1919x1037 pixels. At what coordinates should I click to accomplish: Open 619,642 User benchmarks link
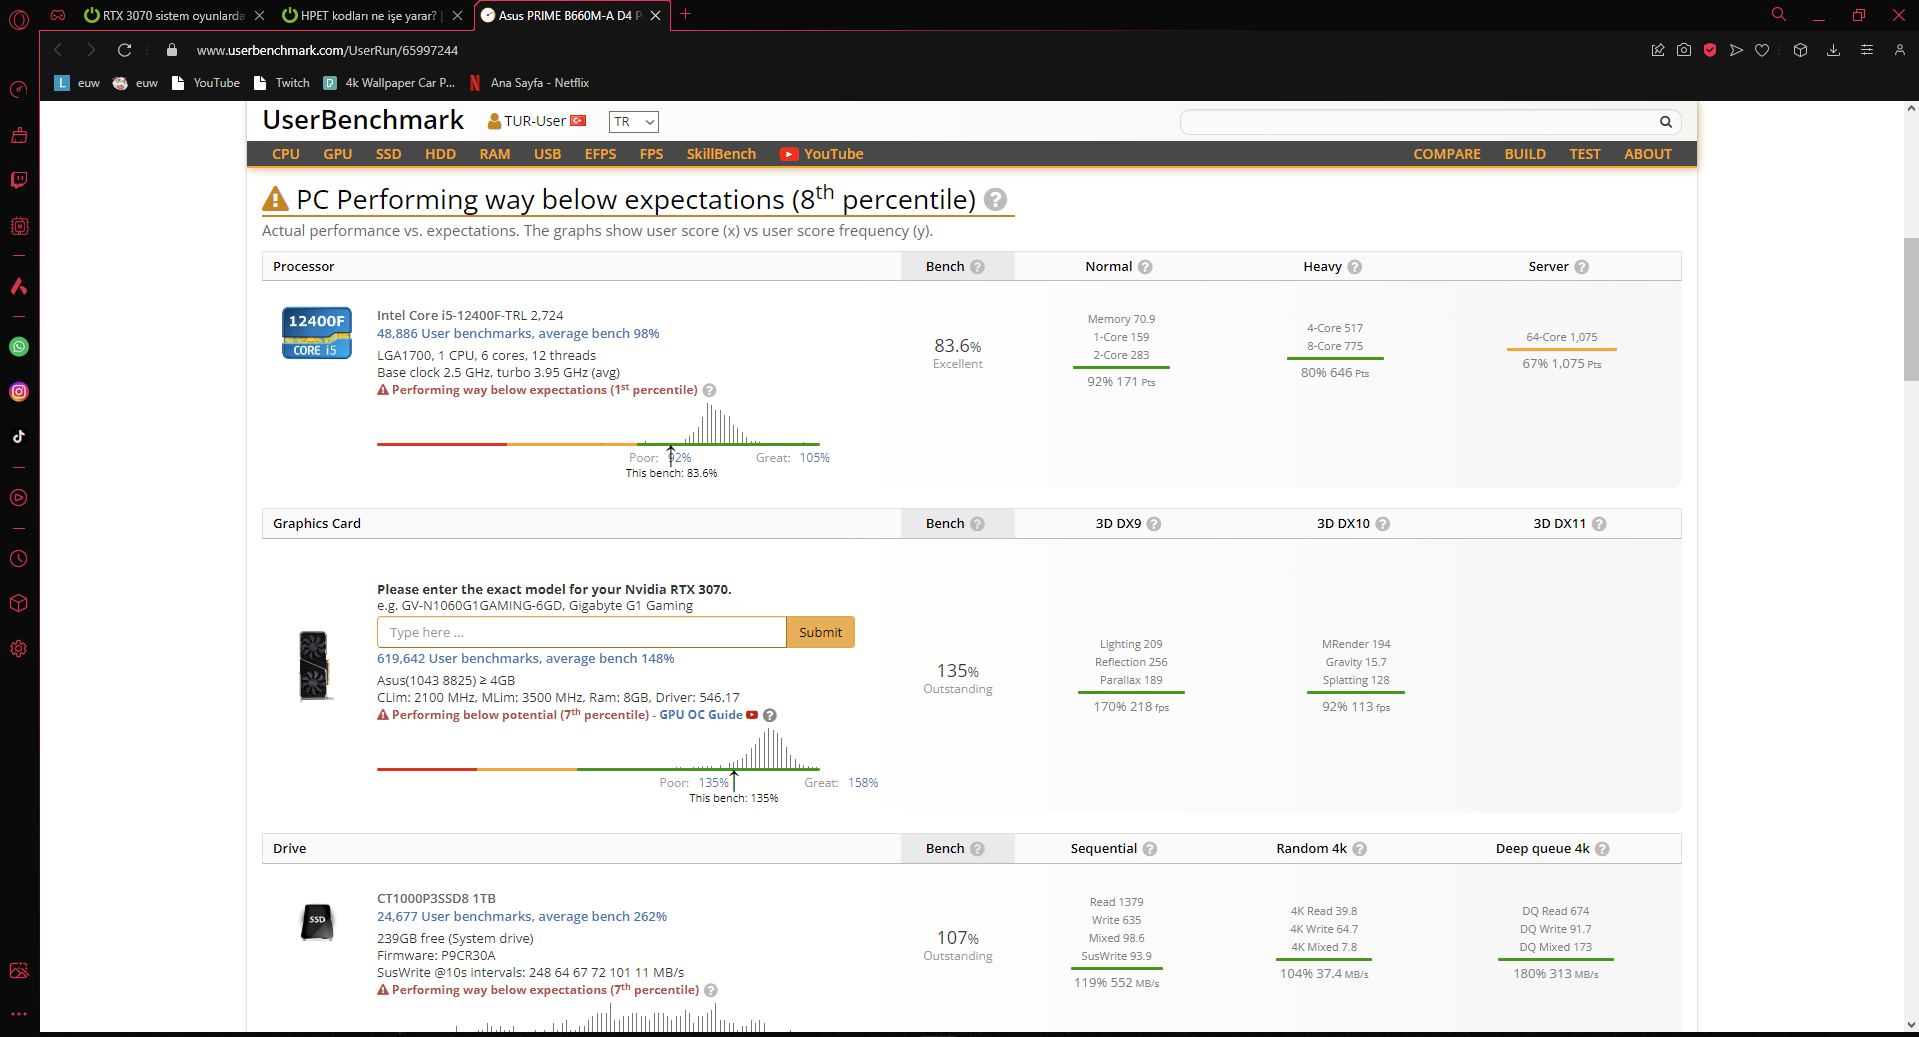click(526, 659)
